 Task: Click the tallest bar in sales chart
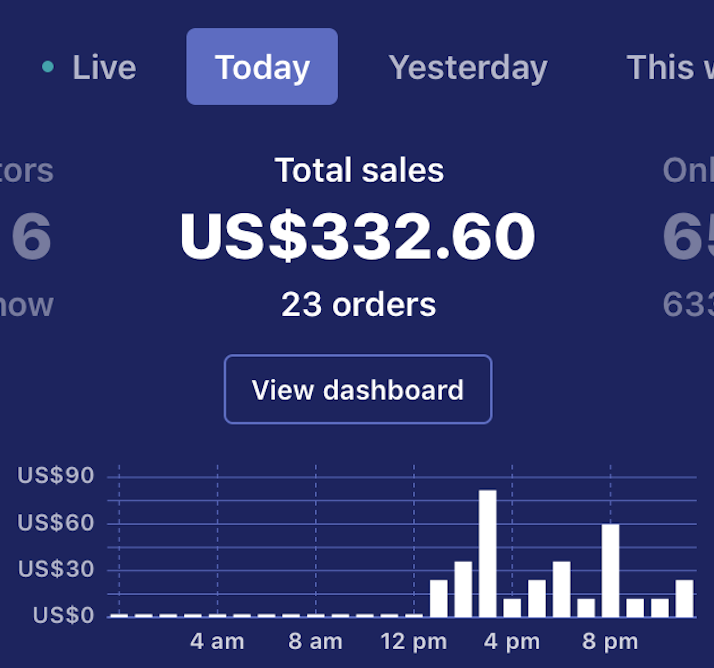[488, 552]
